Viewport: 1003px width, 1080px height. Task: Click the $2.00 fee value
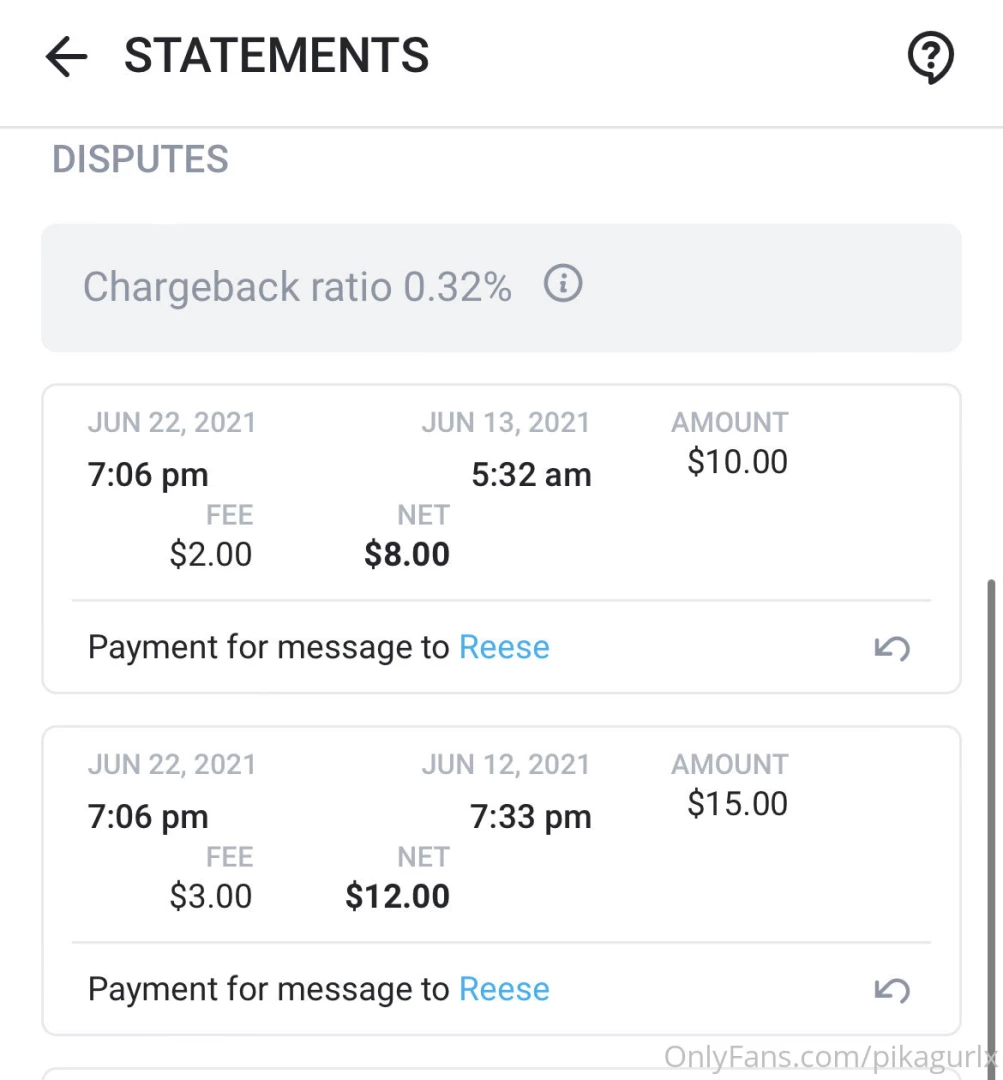[x=211, y=554]
